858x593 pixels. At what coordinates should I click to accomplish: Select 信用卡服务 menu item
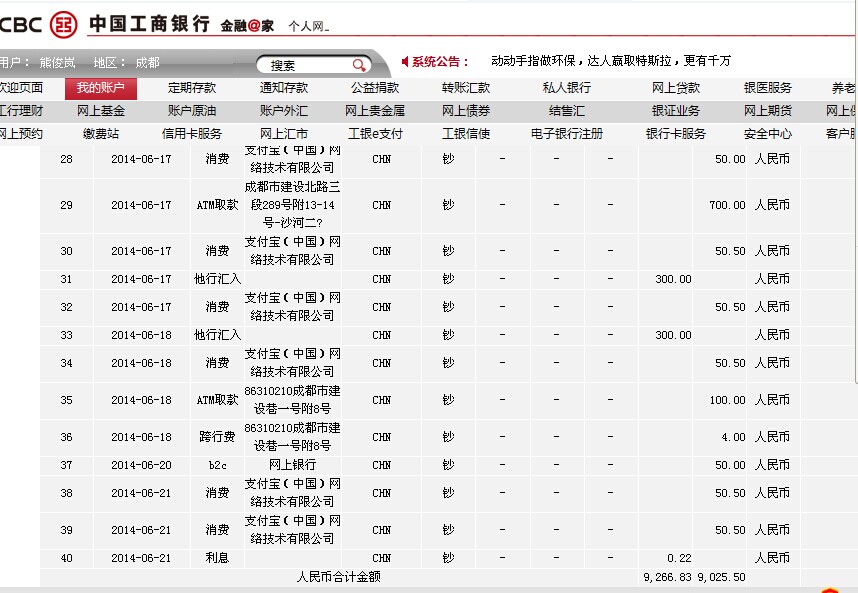pos(192,134)
